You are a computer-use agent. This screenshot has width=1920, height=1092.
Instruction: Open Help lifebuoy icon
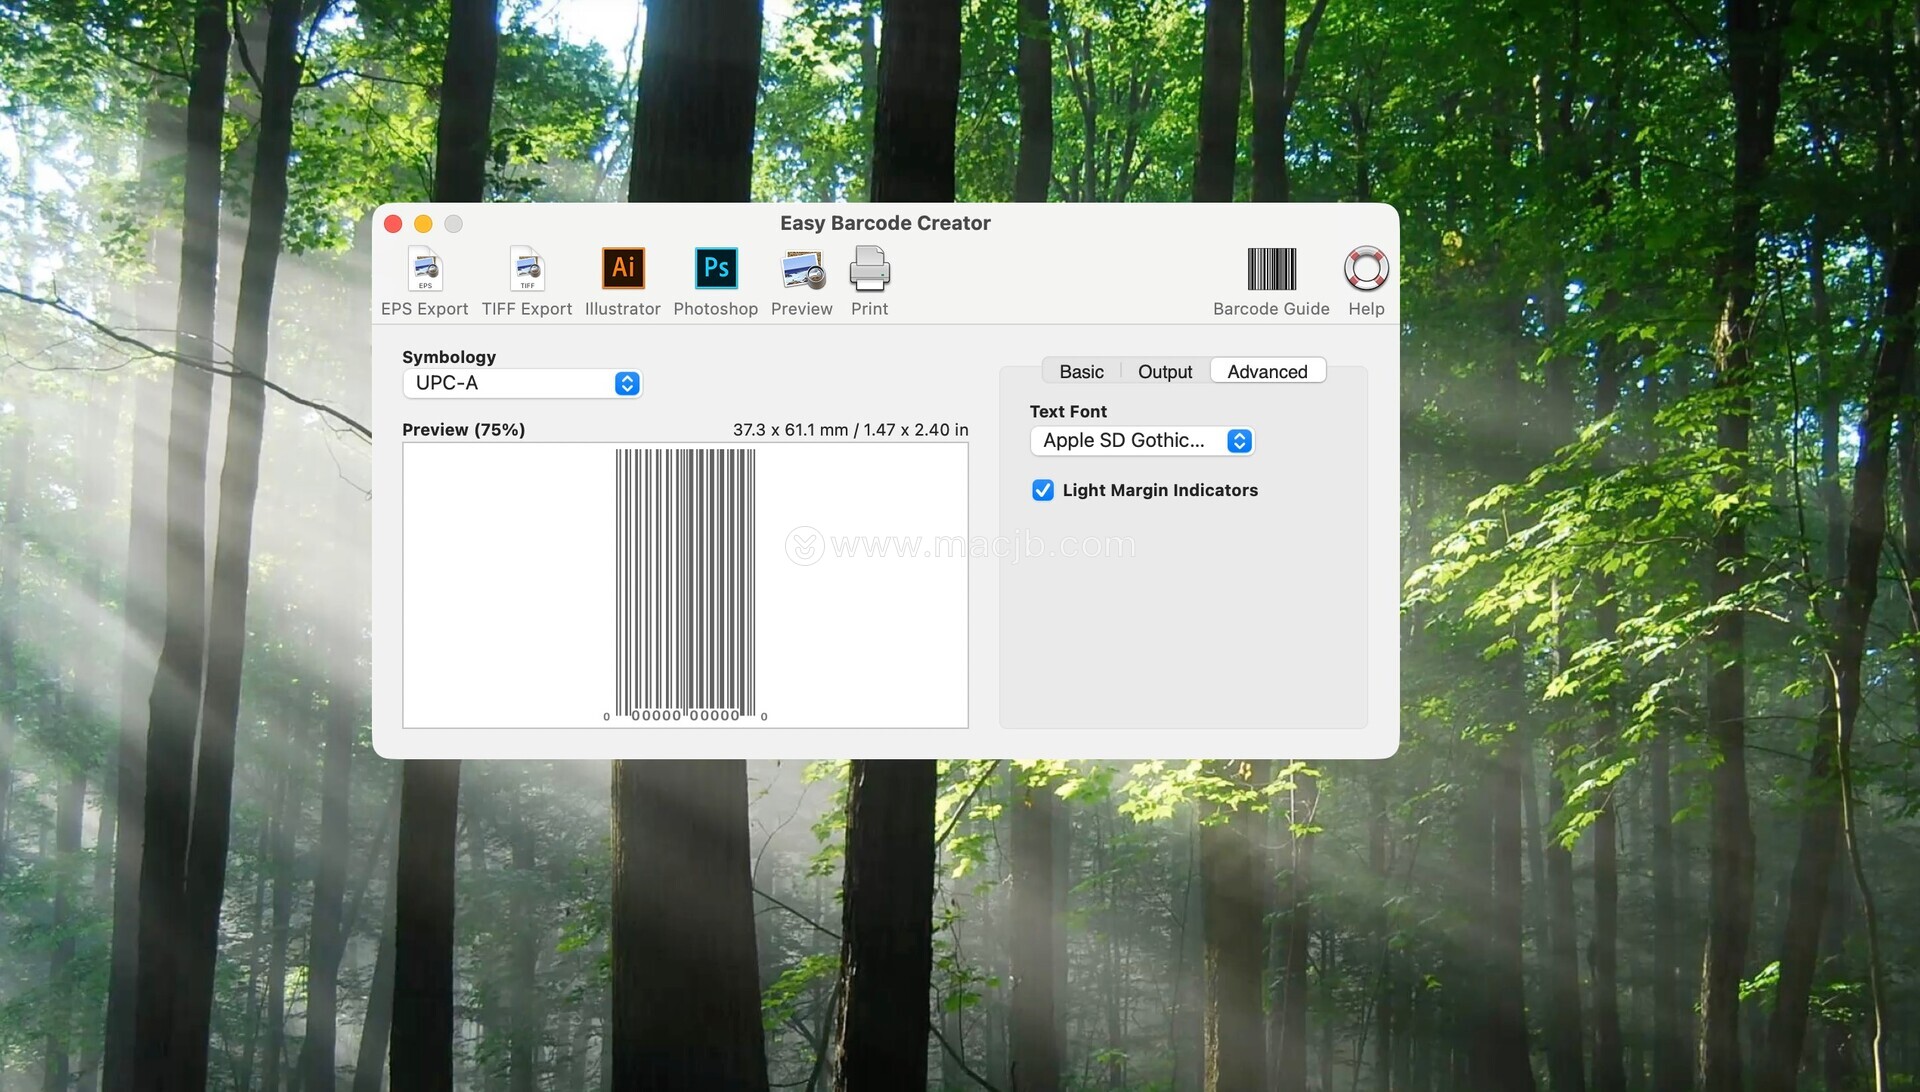[x=1366, y=269]
